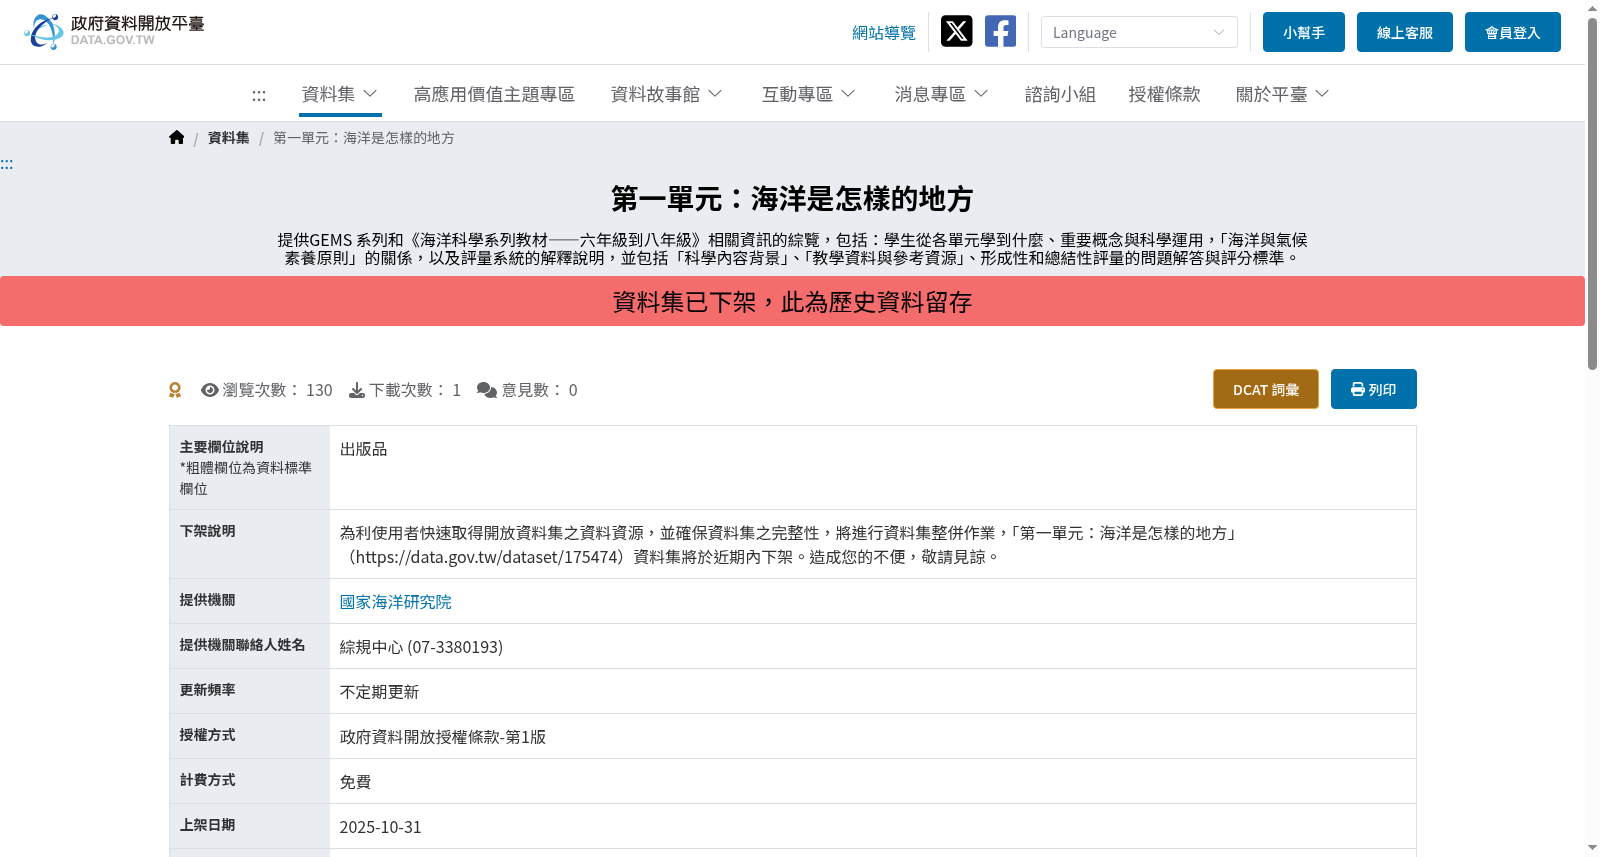Open the 授權條款 menu item
This screenshot has width=1600, height=857.
[1164, 94]
